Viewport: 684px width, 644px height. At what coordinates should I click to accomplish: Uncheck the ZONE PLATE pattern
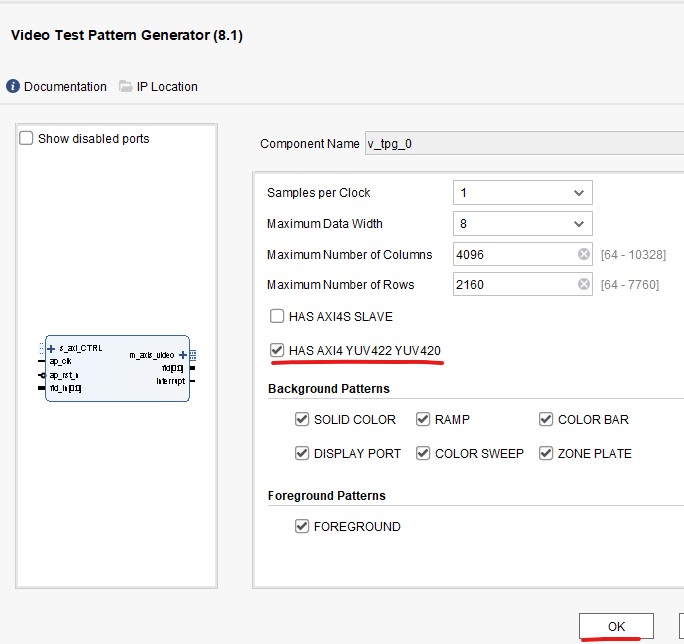546,454
